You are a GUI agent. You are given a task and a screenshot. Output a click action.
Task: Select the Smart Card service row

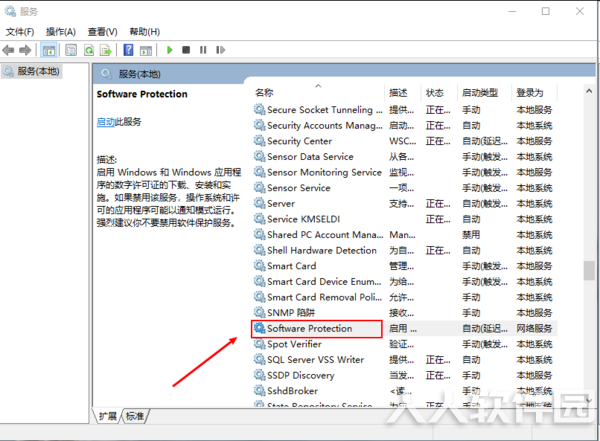404,266
